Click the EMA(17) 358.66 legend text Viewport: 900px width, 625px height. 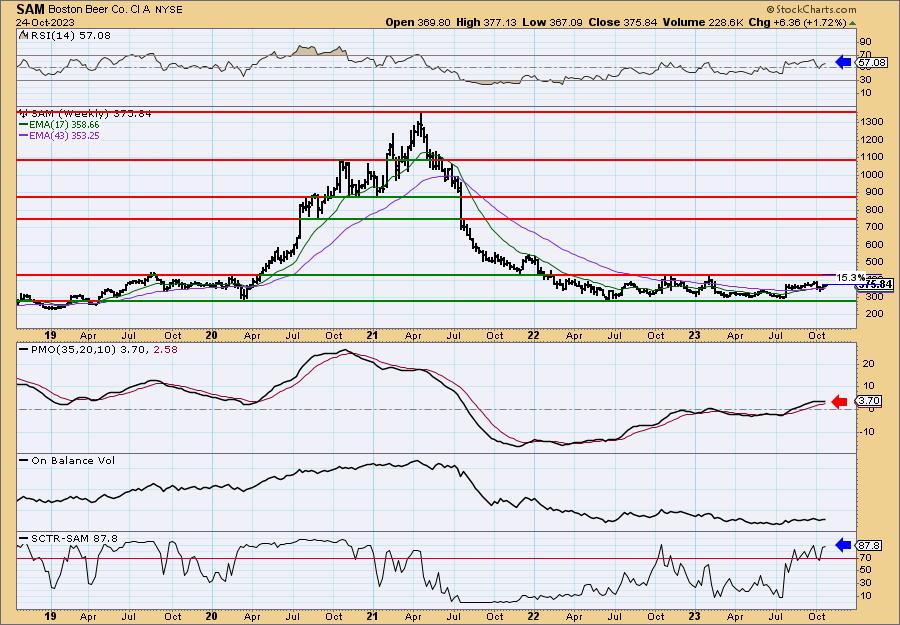(x=64, y=125)
